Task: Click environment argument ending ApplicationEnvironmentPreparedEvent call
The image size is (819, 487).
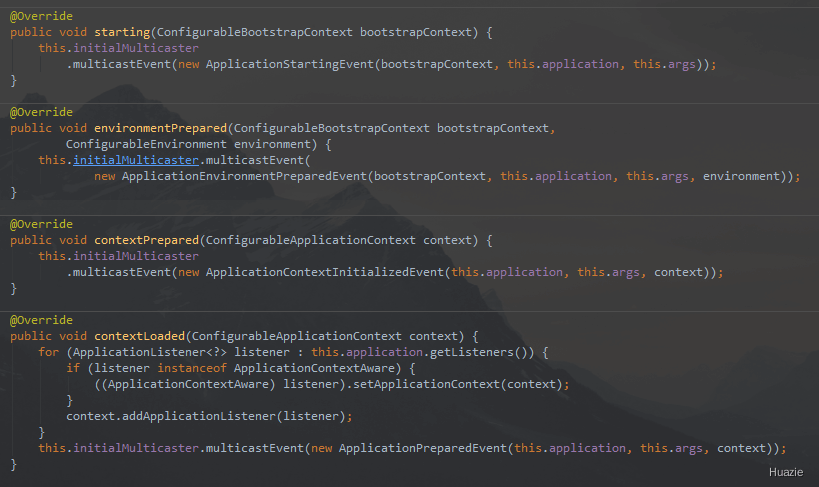Action: (741, 177)
